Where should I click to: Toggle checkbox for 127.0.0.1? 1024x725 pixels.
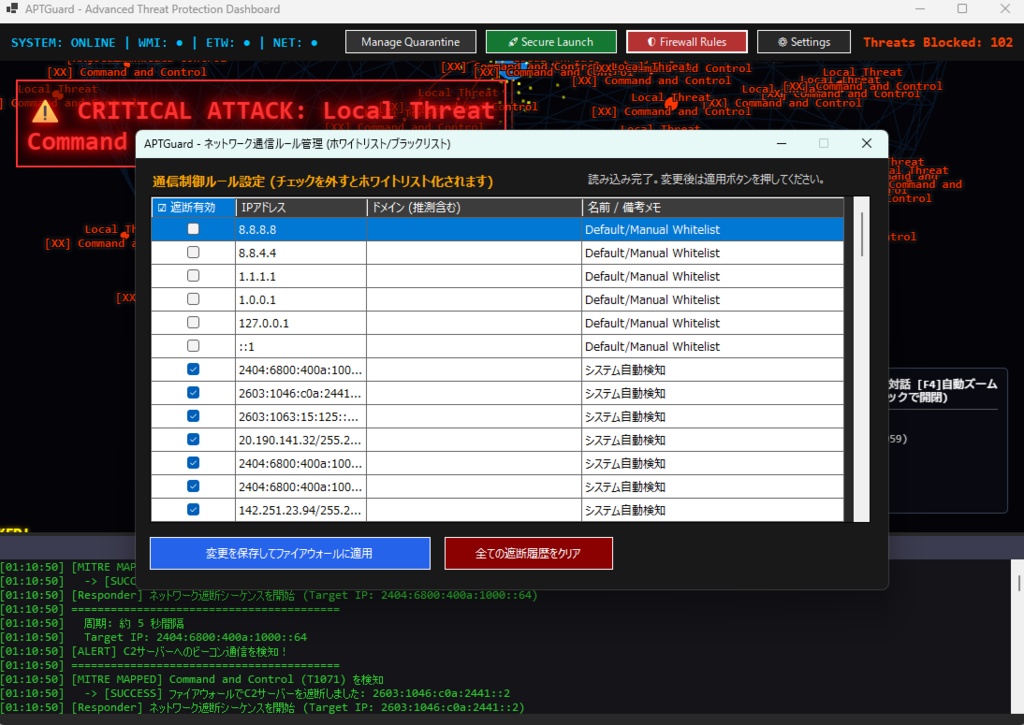pos(193,323)
